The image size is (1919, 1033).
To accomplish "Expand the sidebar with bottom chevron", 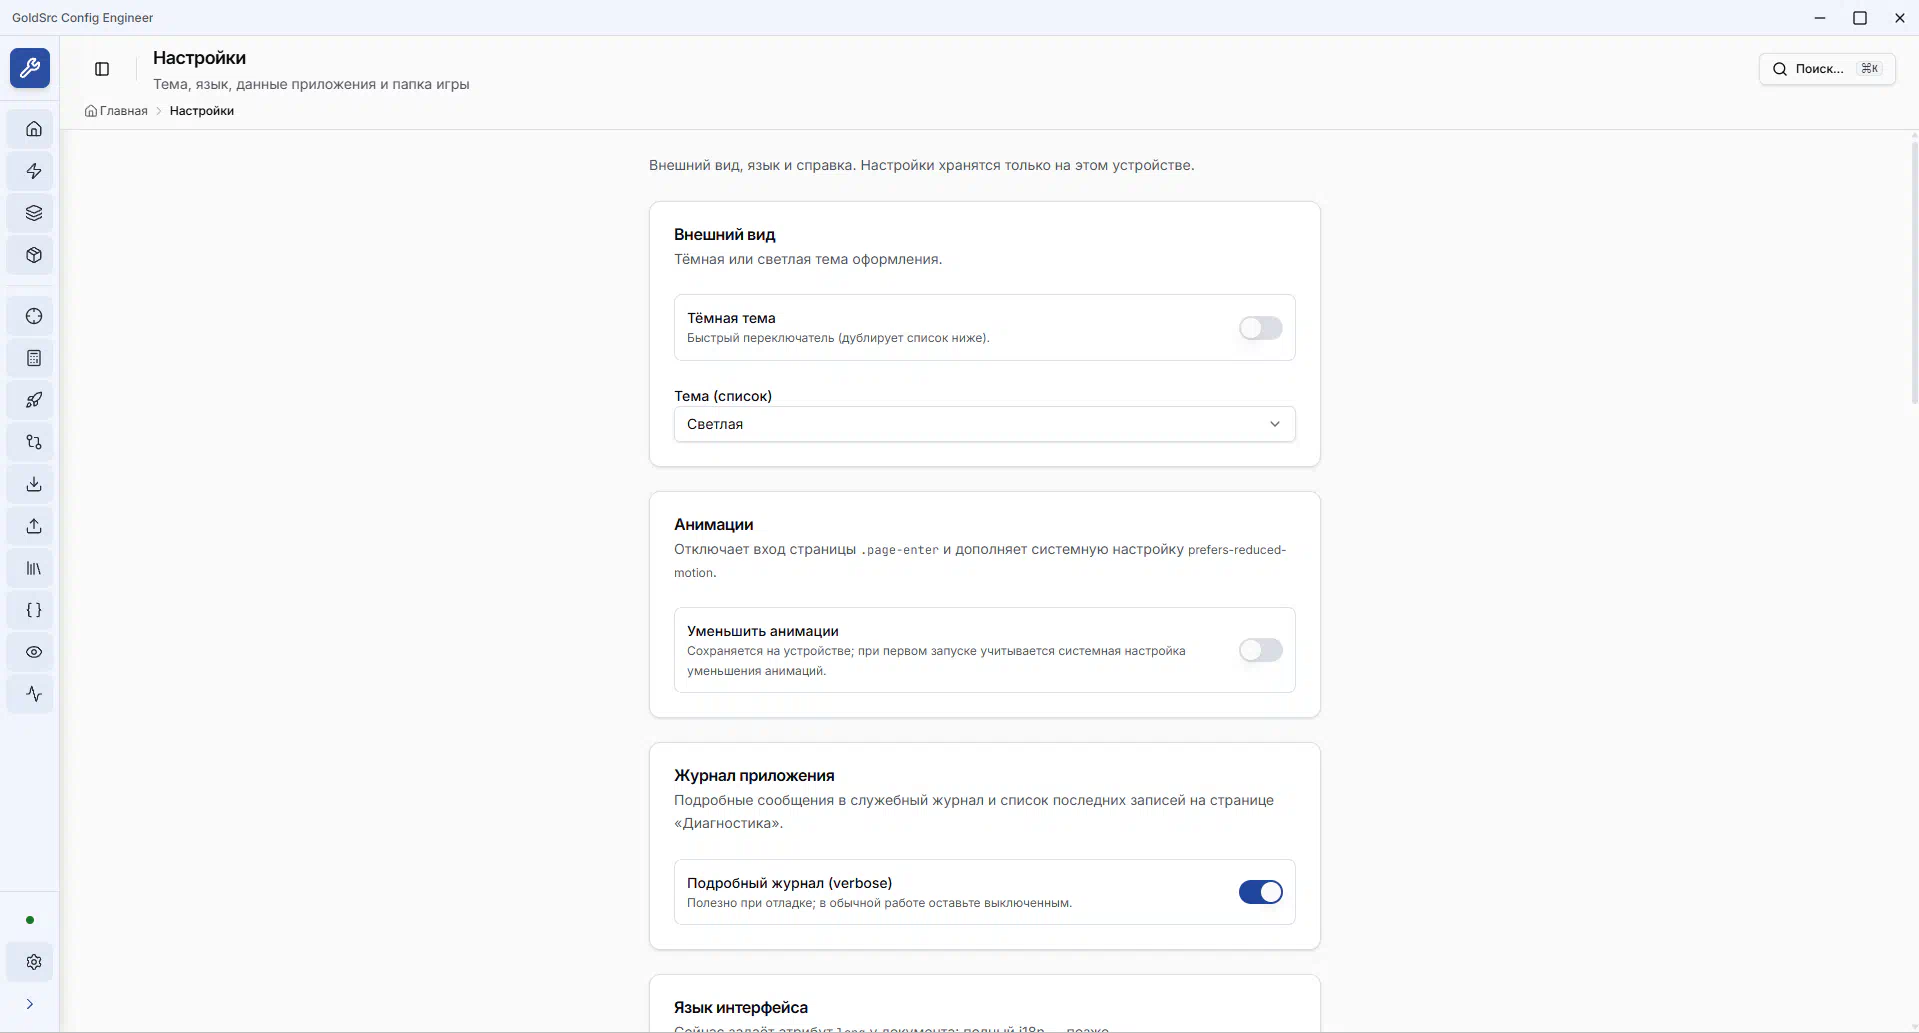I will [x=30, y=1004].
